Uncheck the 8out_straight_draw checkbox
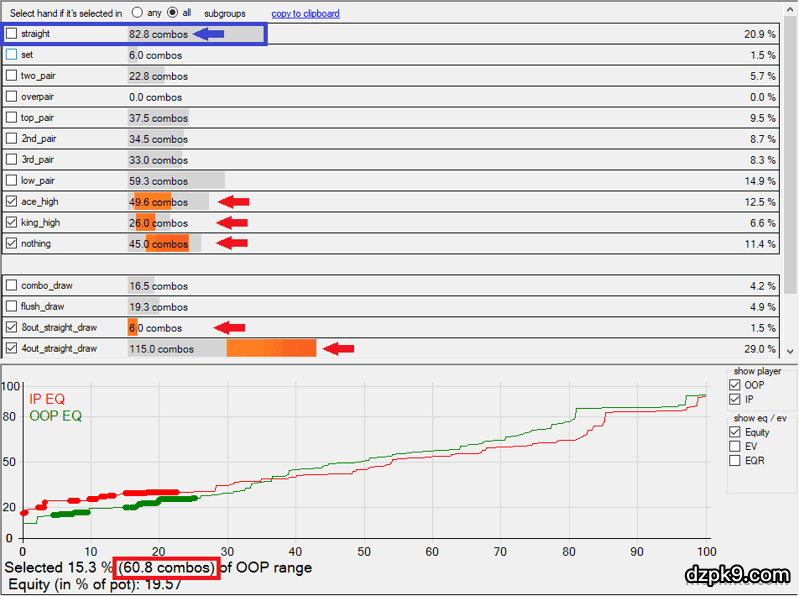This screenshot has width=799, height=596. (x=12, y=328)
